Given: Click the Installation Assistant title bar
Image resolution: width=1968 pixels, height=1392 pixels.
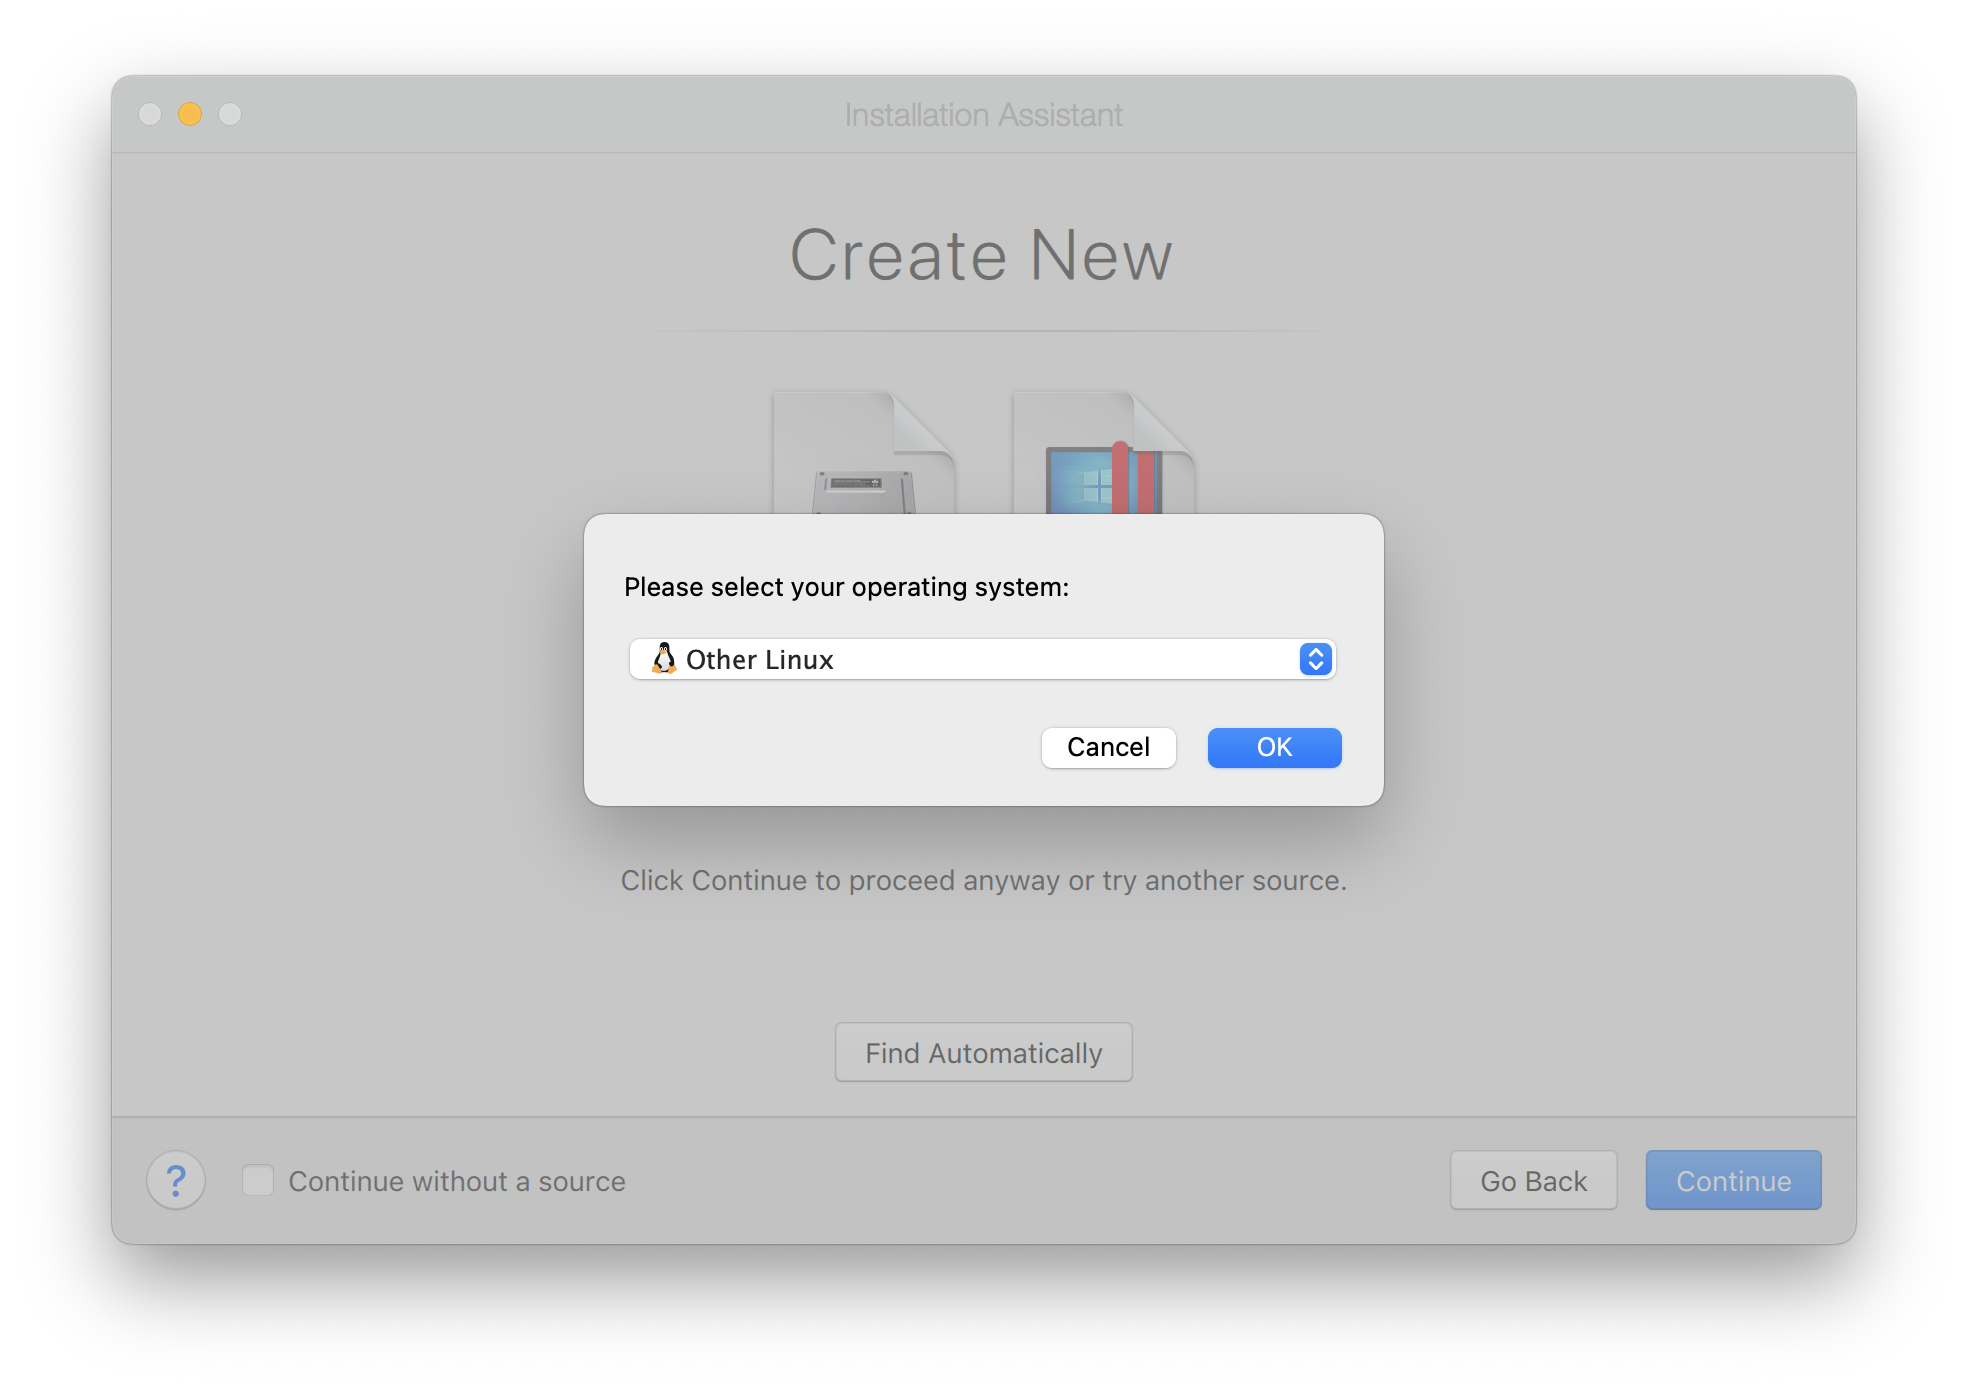Looking at the screenshot, I should point(983,115).
